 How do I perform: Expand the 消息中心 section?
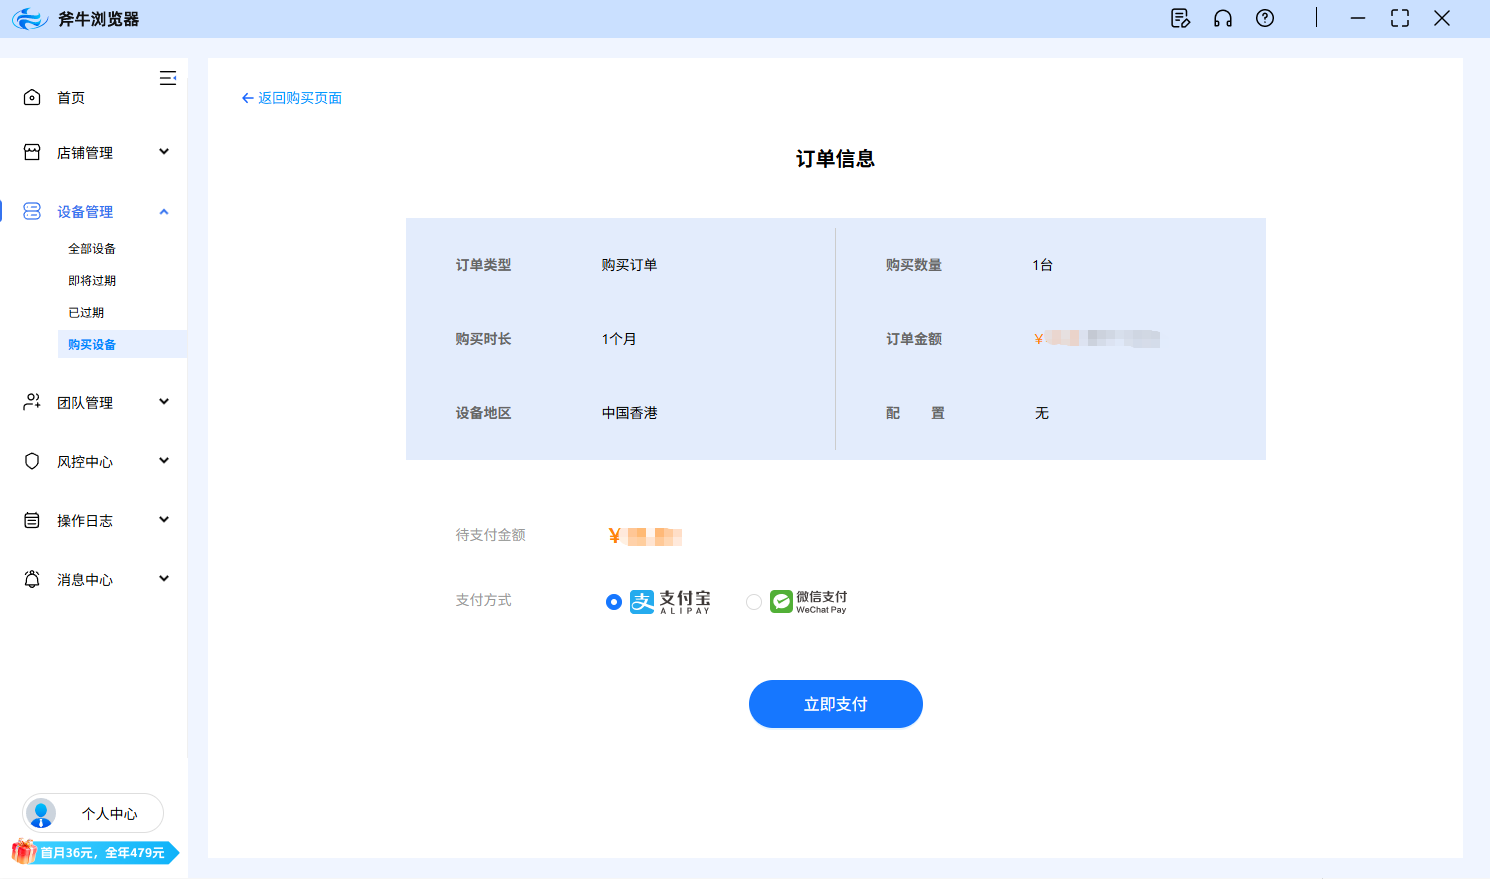point(163,579)
